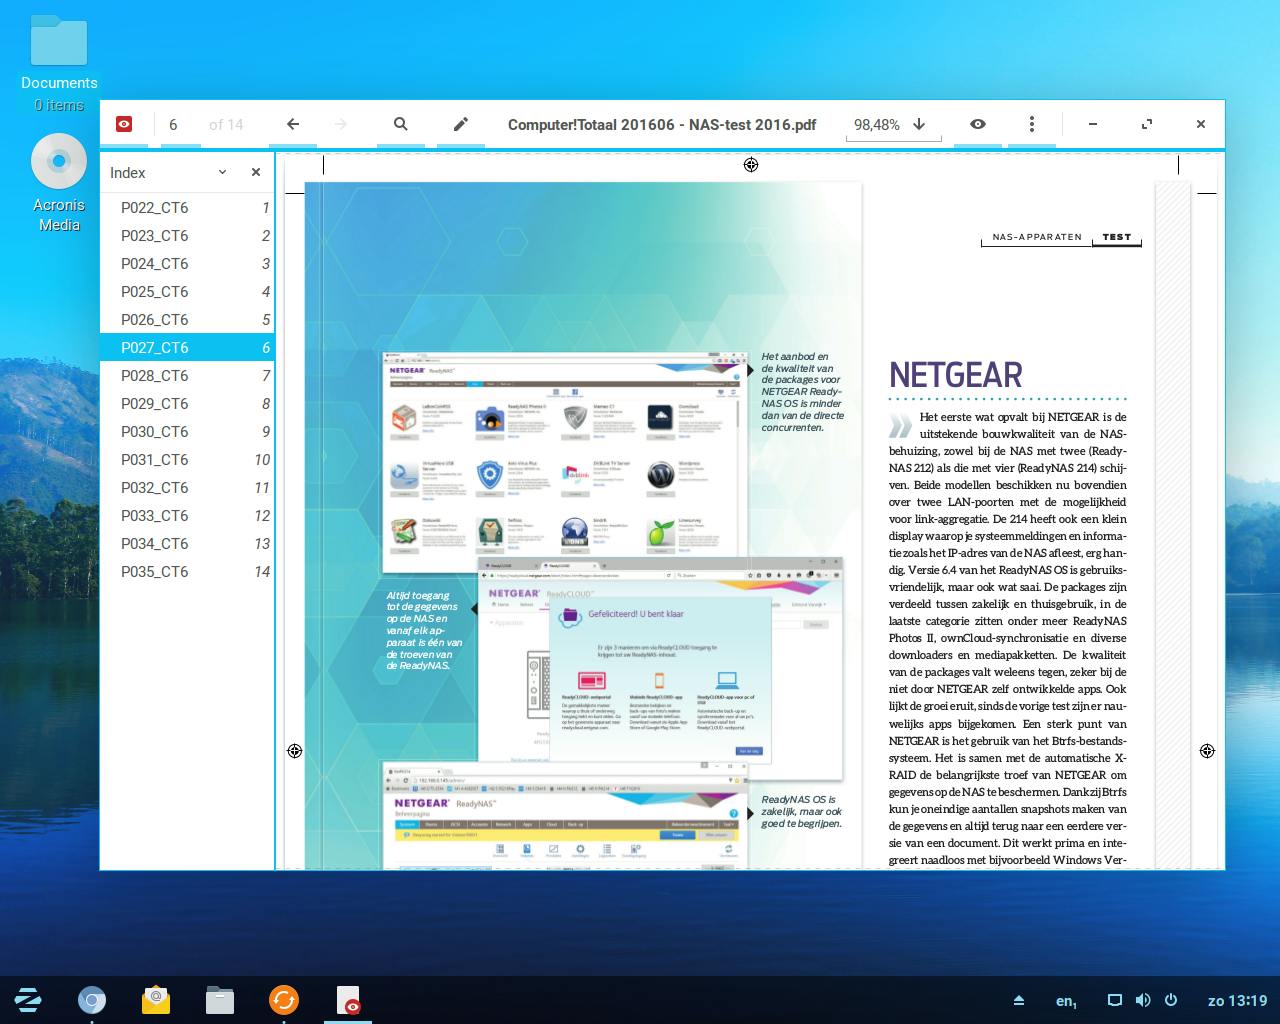The image size is (1280, 1024).
Task: Click the search magnifier icon in toolbar
Action: tap(400, 124)
